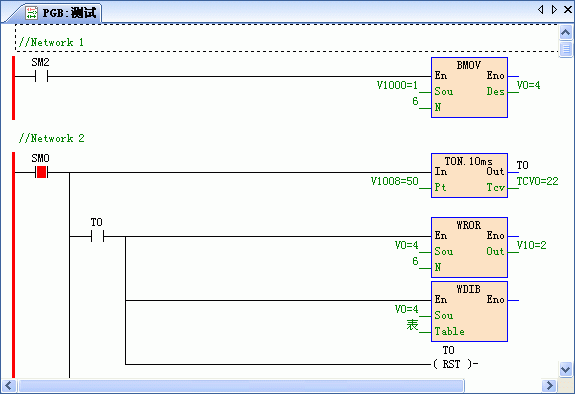Click the vertical scrollbar thumb
This screenshot has height=394, width=575.
pos(566,48)
